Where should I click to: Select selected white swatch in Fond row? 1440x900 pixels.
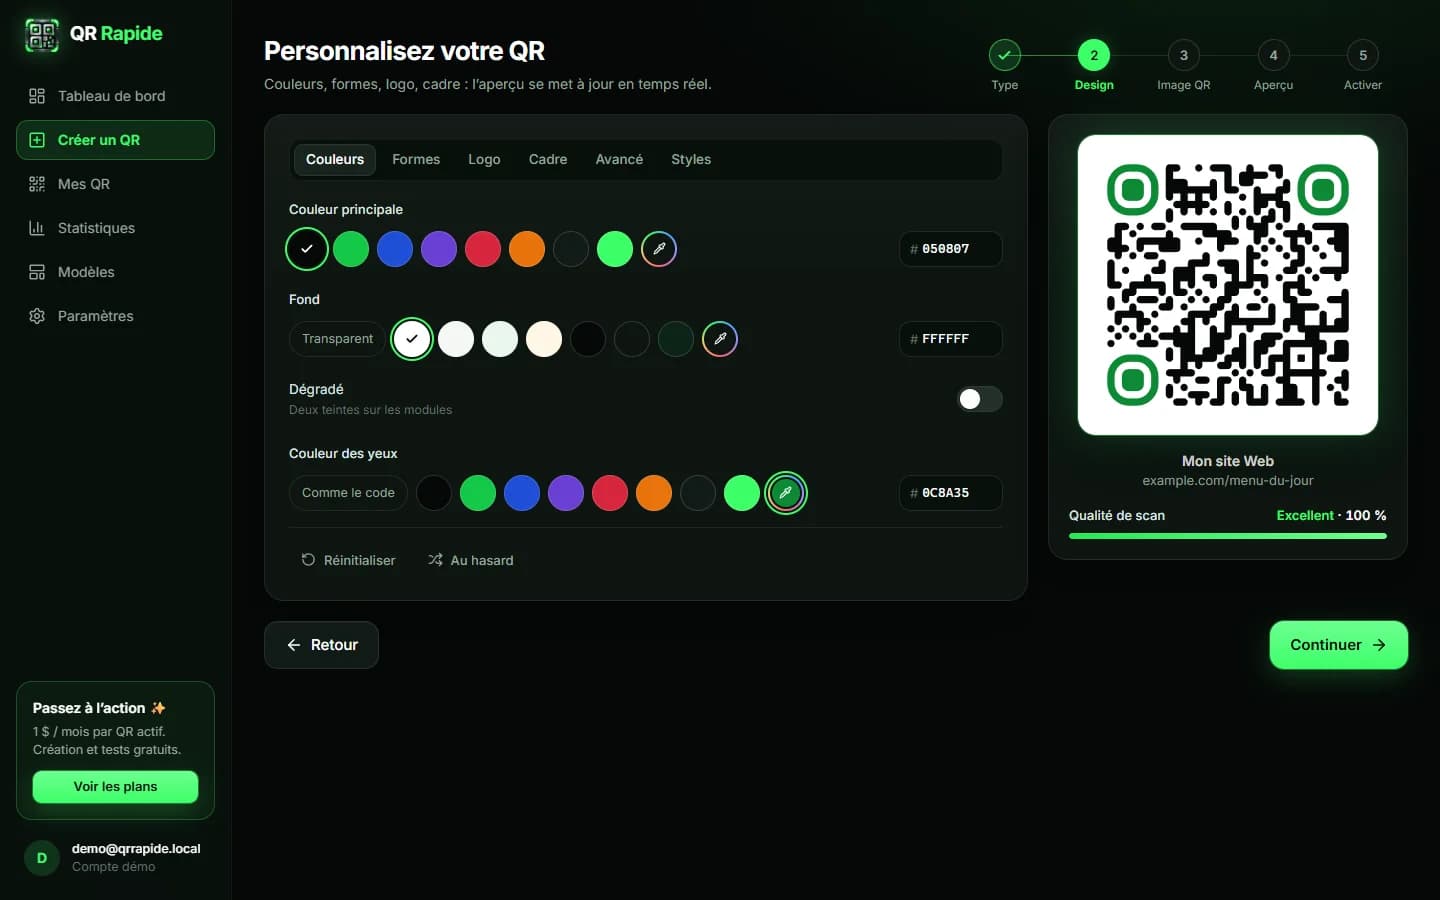pyautogui.click(x=412, y=339)
